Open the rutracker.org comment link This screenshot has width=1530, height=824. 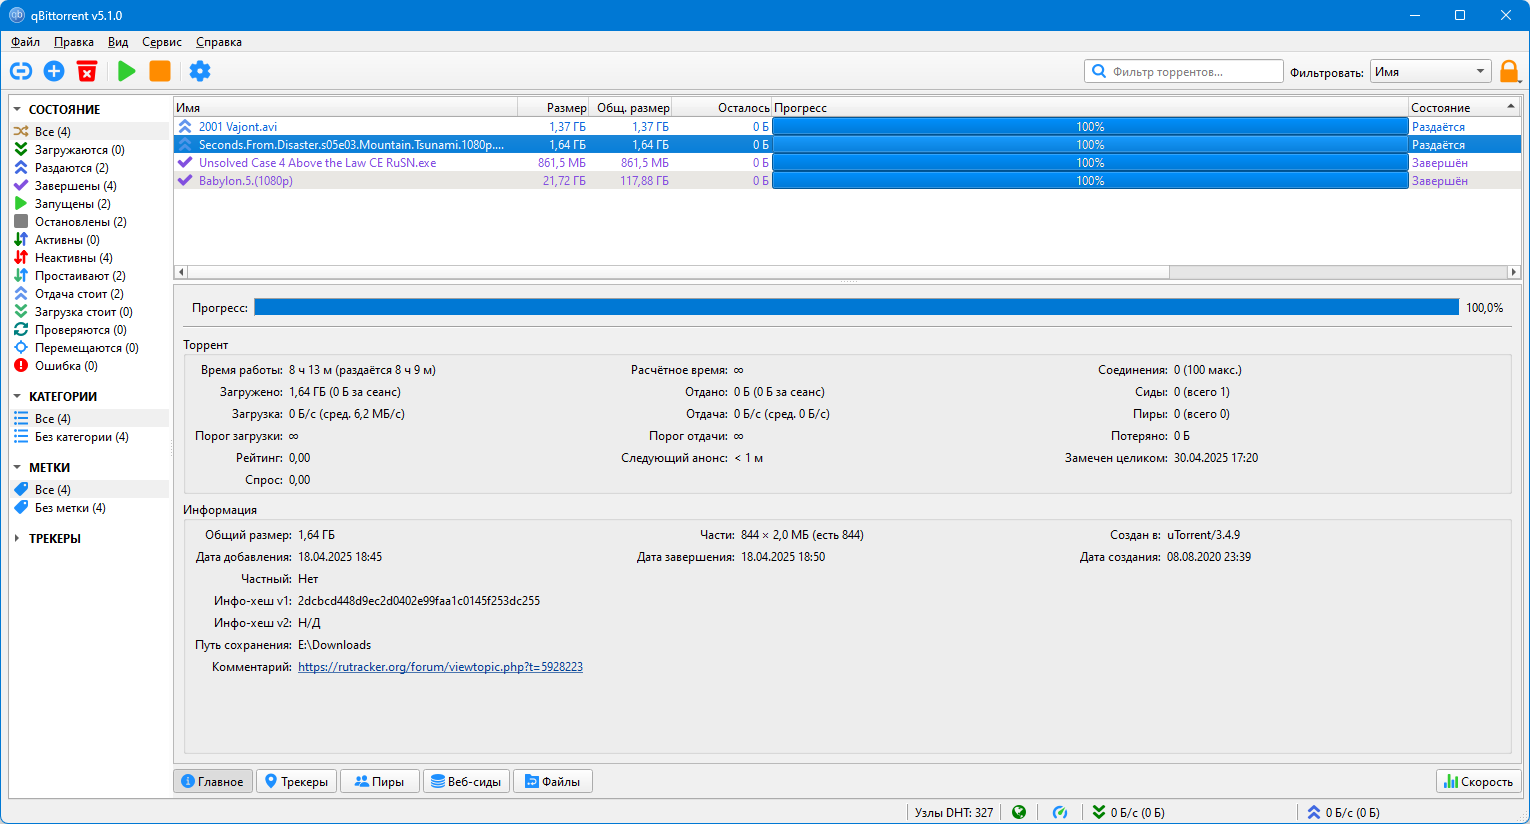[x=440, y=667]
